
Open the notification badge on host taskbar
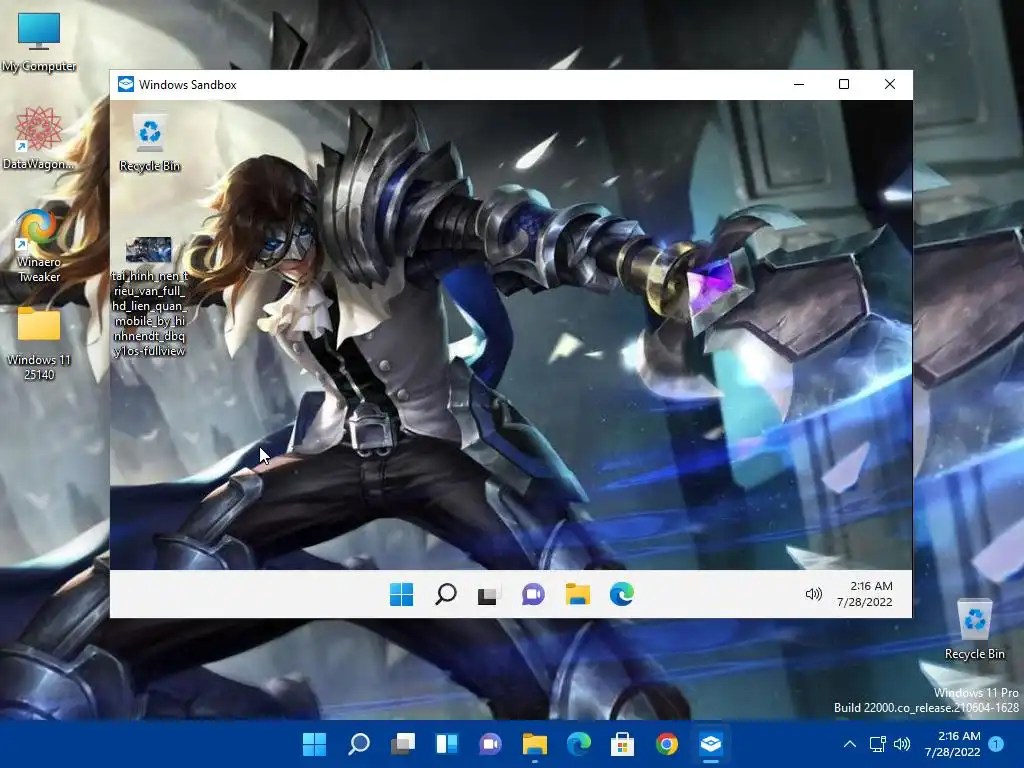(x=996, y=744)
